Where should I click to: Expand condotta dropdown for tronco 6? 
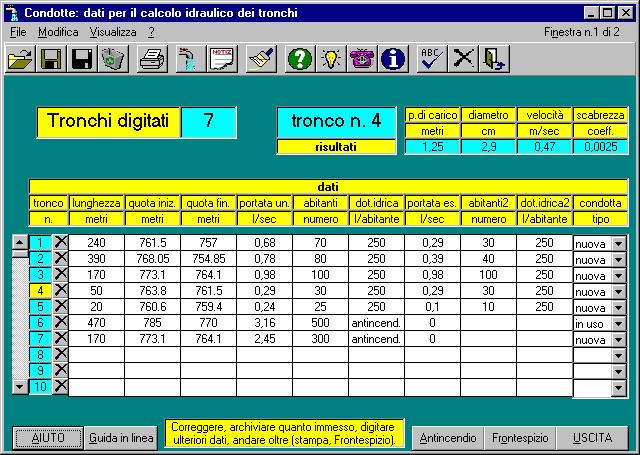(x=617, y=323)
